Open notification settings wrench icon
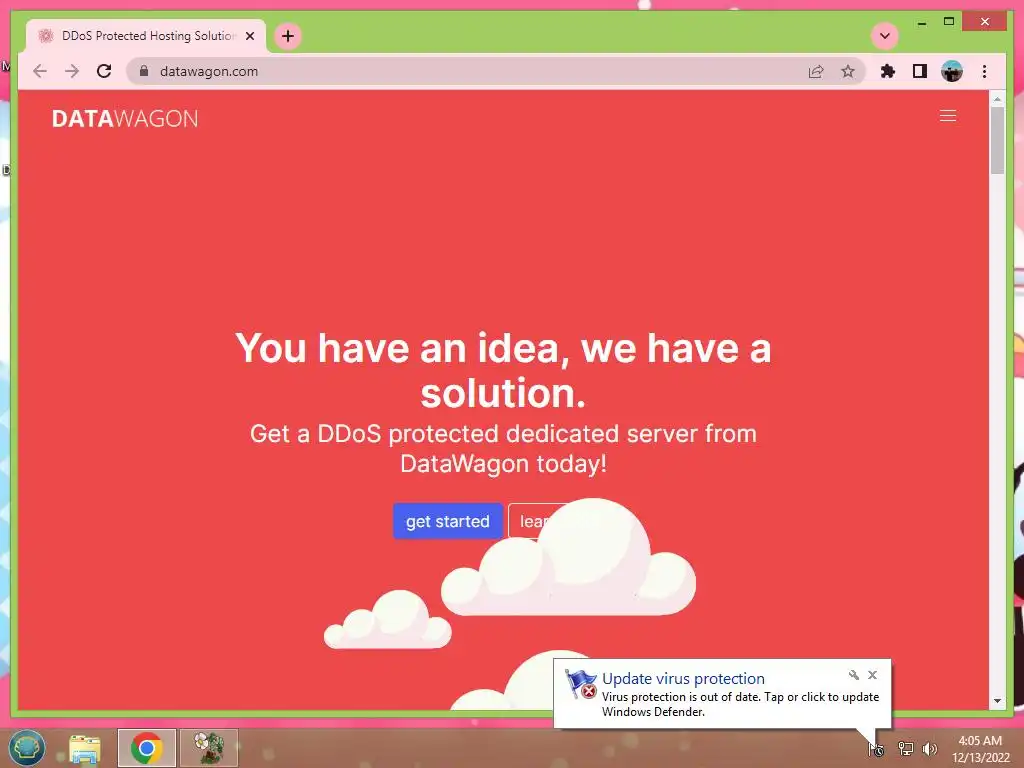Screen dimensions: 1024x768 click(x=853, y=675)
